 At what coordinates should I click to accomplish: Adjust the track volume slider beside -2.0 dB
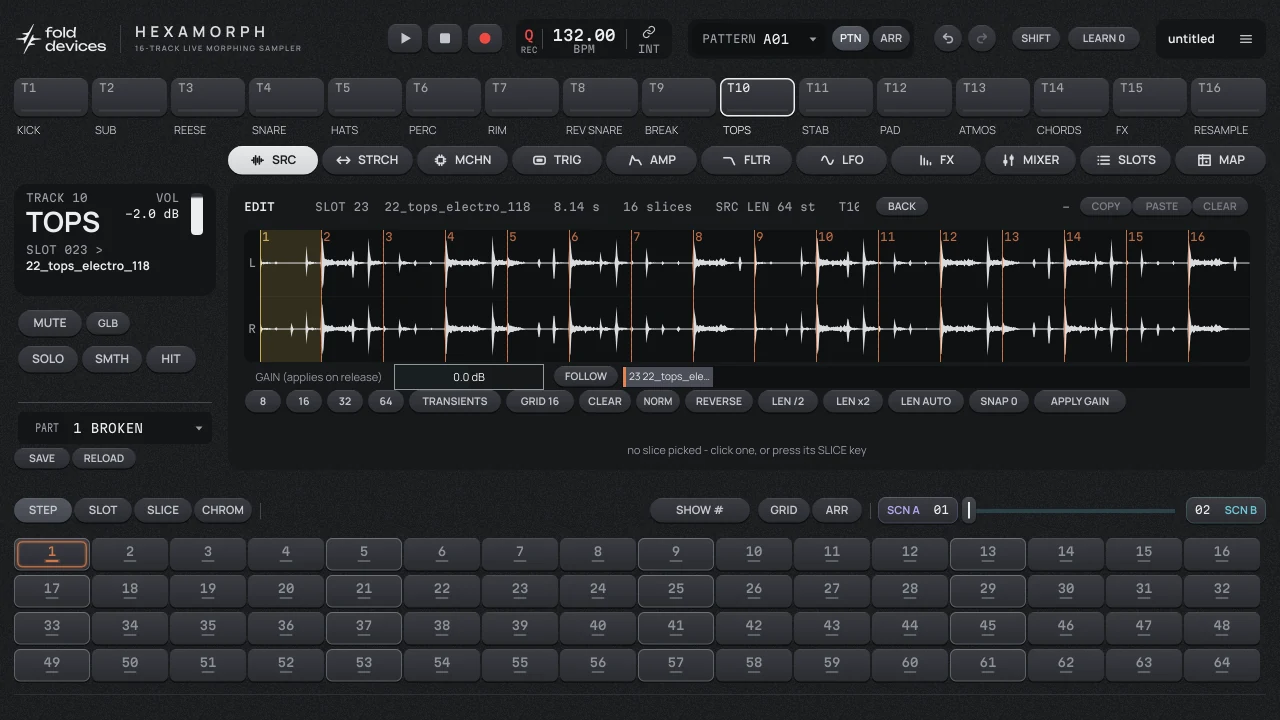[197, 214]
